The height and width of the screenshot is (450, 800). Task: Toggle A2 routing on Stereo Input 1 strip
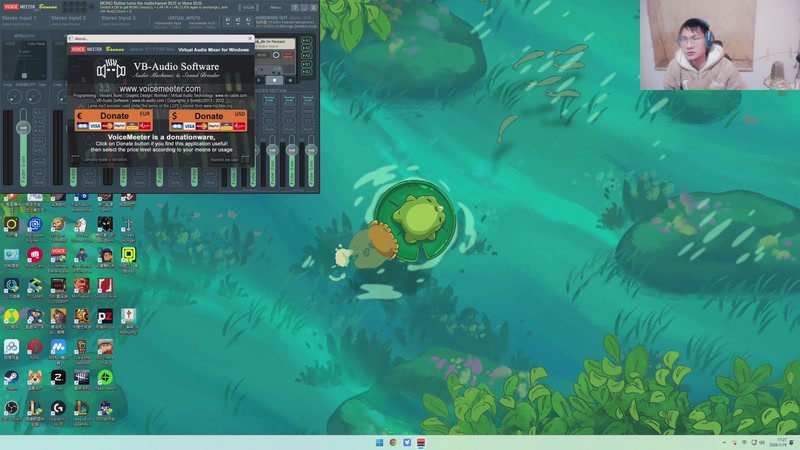point(39,122)
